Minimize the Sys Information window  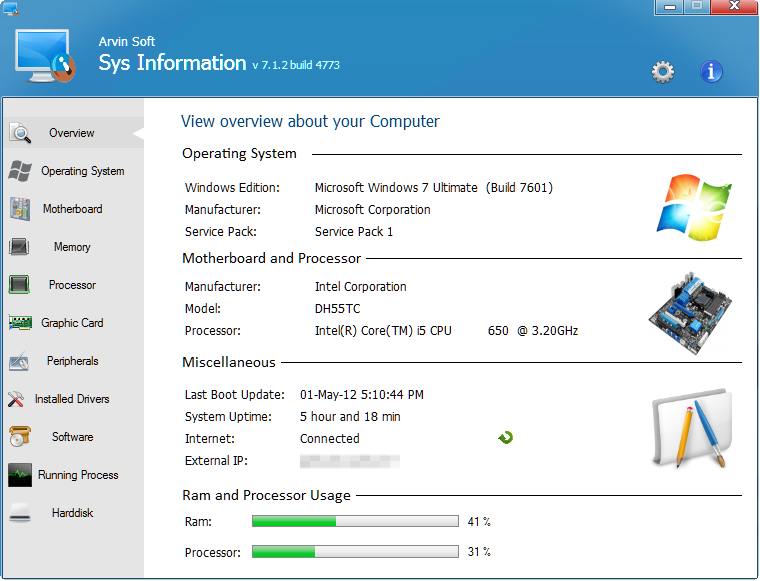coord(668,7)
